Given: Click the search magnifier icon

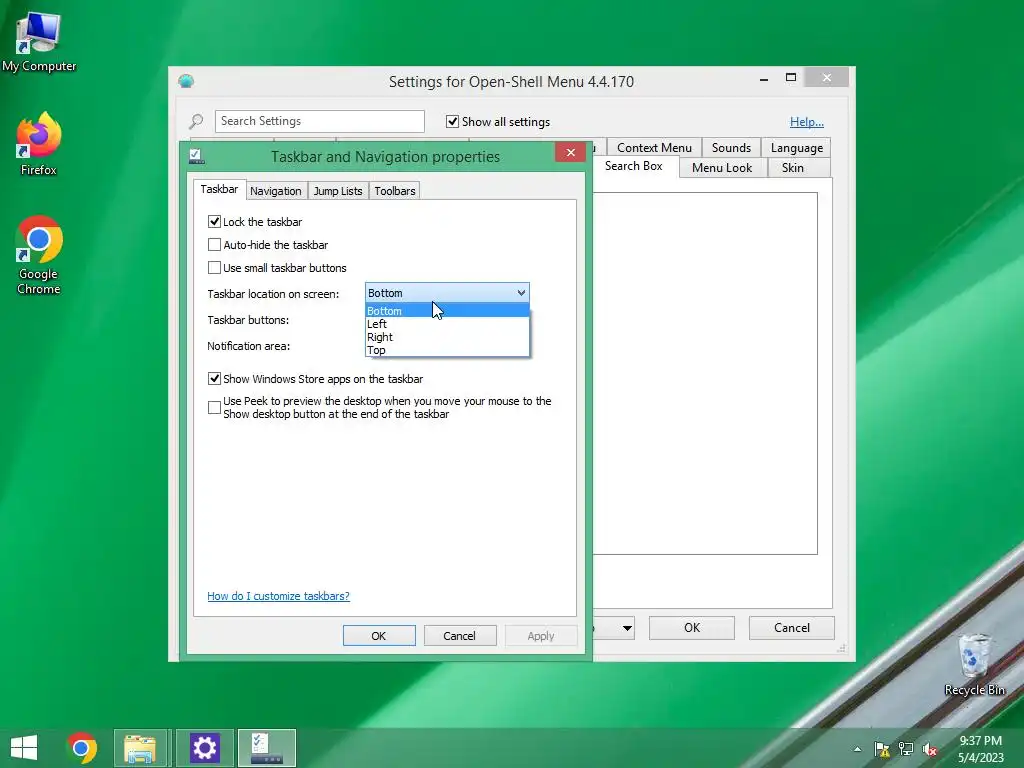Looking at the screenshot, I should point(196,121).
